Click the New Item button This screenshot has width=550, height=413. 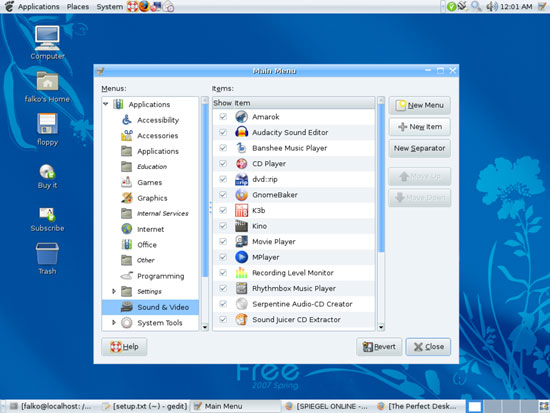click(420, 127)
